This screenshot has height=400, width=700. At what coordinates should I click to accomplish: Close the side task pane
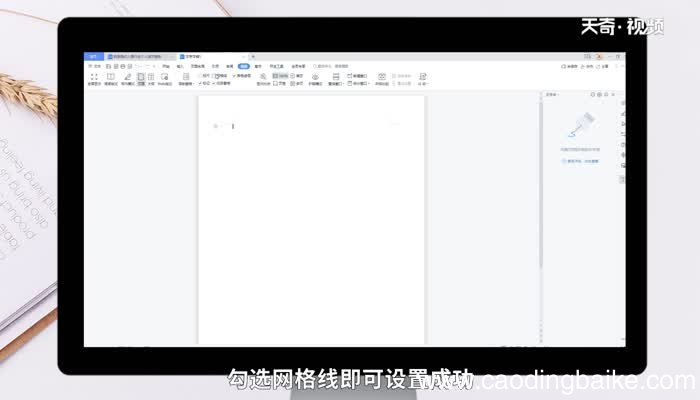(613, 95)
